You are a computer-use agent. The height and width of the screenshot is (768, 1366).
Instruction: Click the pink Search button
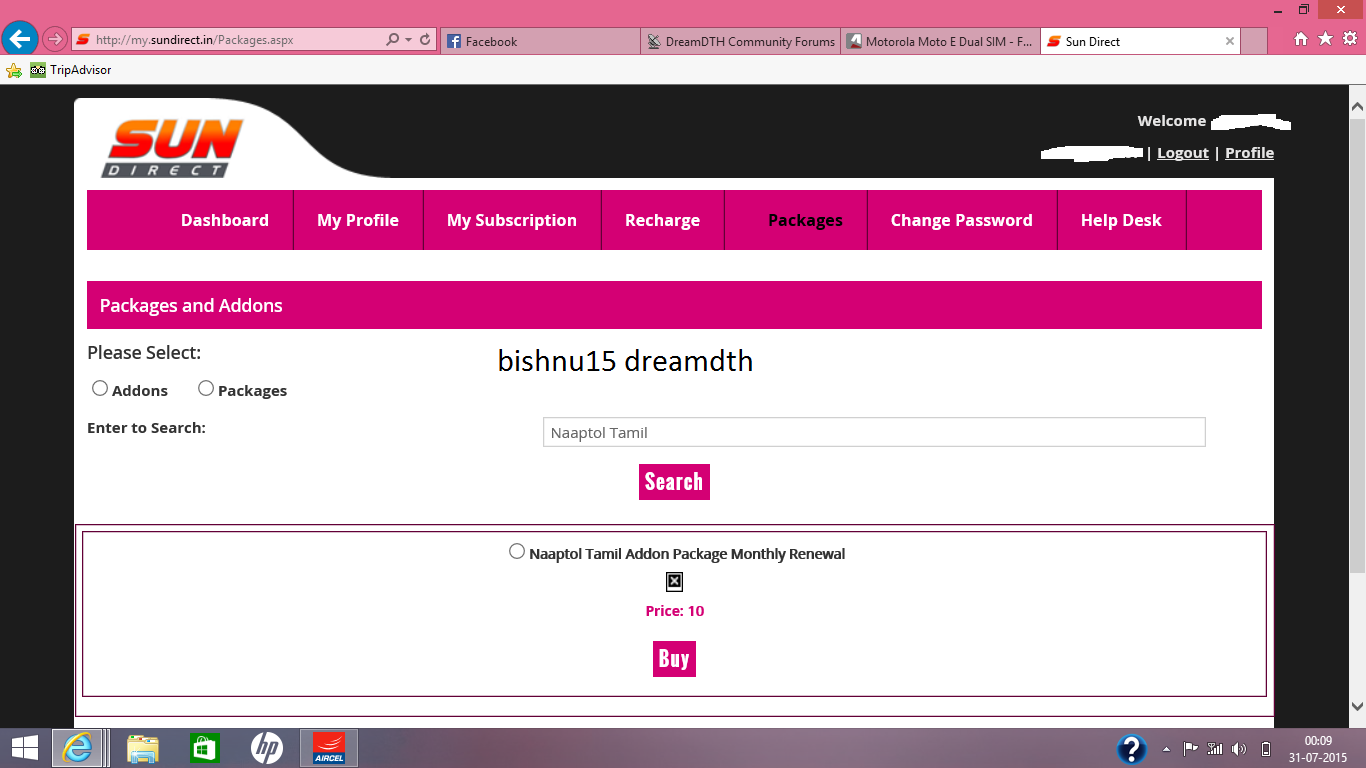coord(674,482)
